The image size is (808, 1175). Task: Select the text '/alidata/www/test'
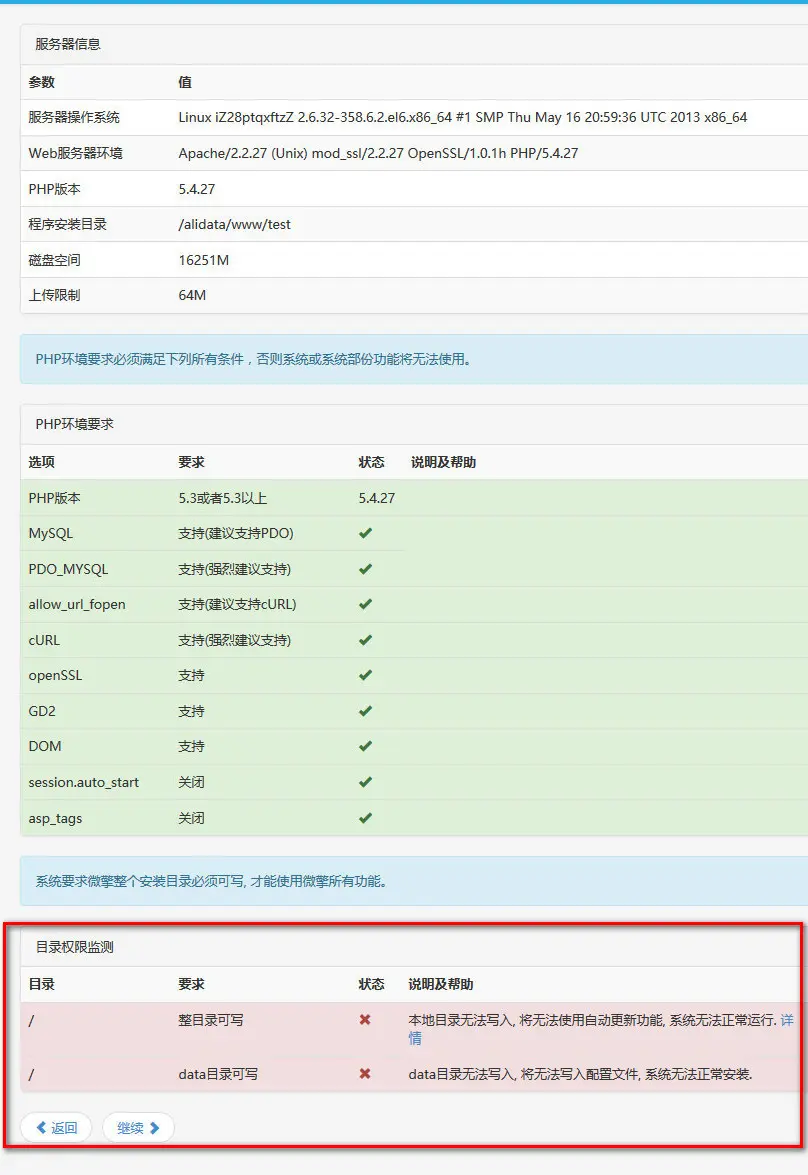(235, 224)
